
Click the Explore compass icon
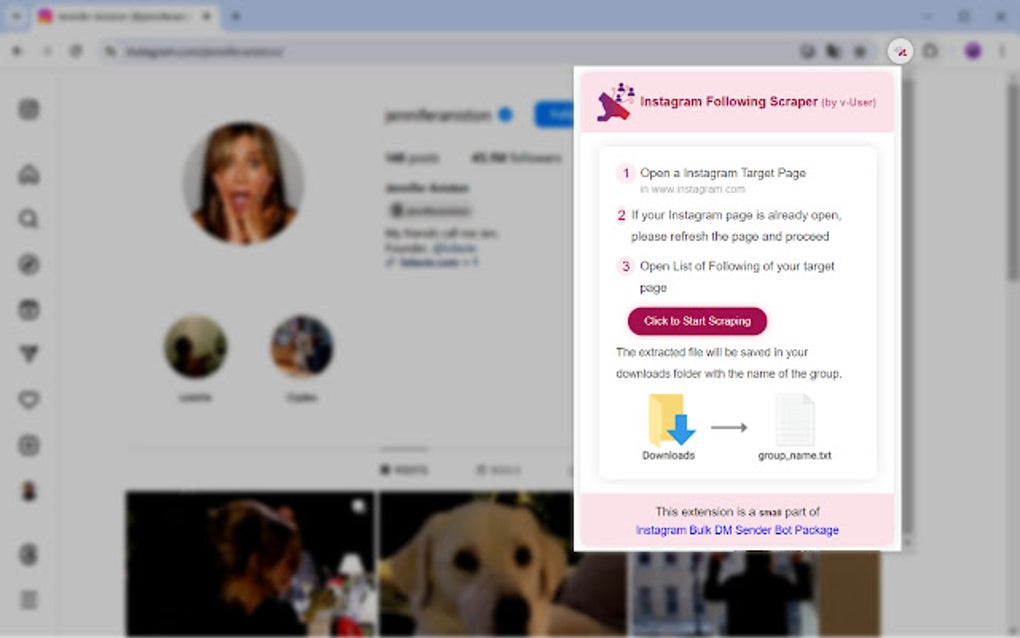[29, 264]
